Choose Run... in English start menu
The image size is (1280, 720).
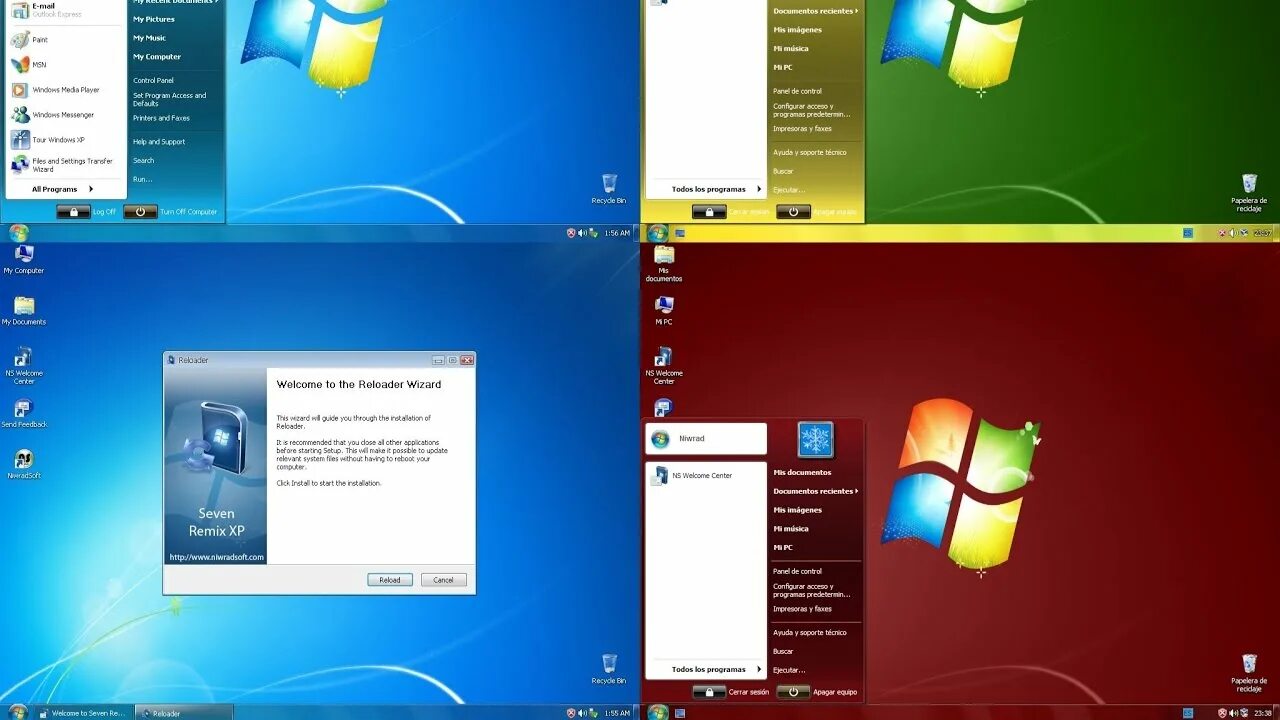tap(142, 179)
